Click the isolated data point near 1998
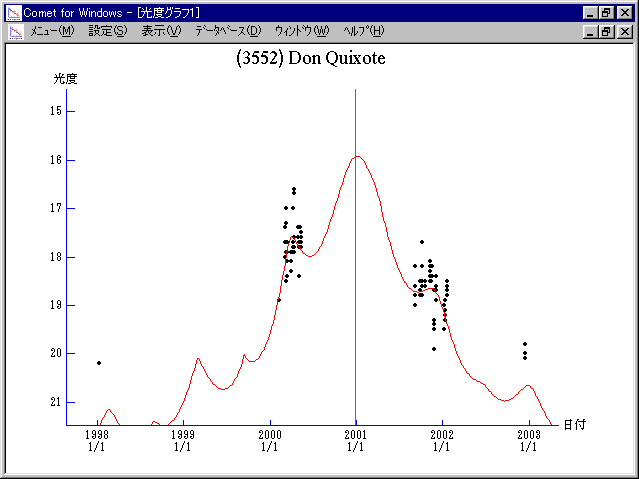The height and width of the screenshot is (479, 639). (x=99, y=363)
